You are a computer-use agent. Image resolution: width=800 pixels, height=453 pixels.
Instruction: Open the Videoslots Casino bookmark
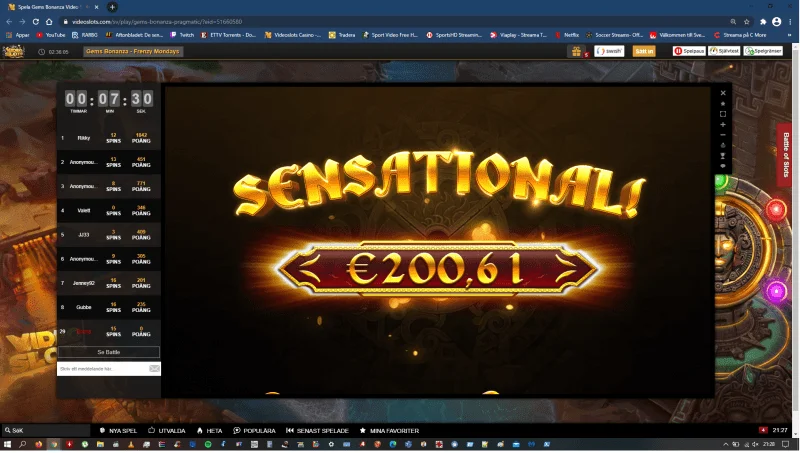(x=292, y=35)
